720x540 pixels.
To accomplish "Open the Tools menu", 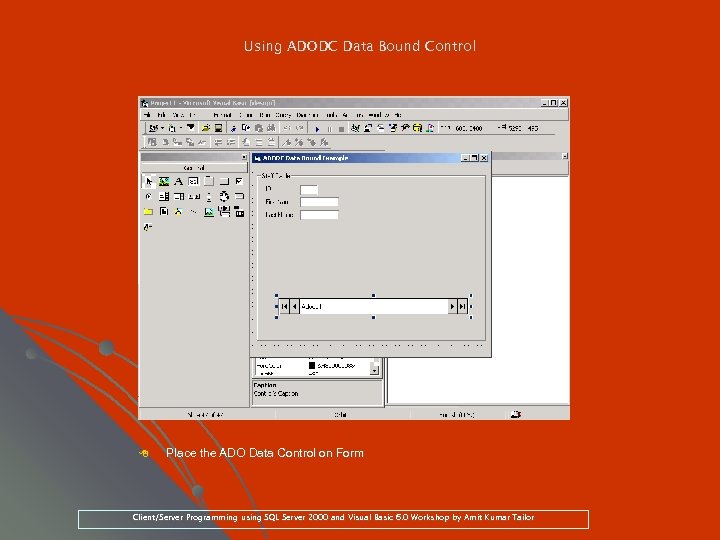I will [331, 115].
